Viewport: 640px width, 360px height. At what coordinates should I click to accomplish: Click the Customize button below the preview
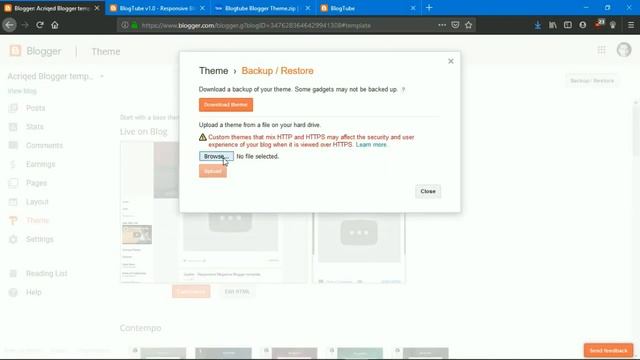coord(191,291)
